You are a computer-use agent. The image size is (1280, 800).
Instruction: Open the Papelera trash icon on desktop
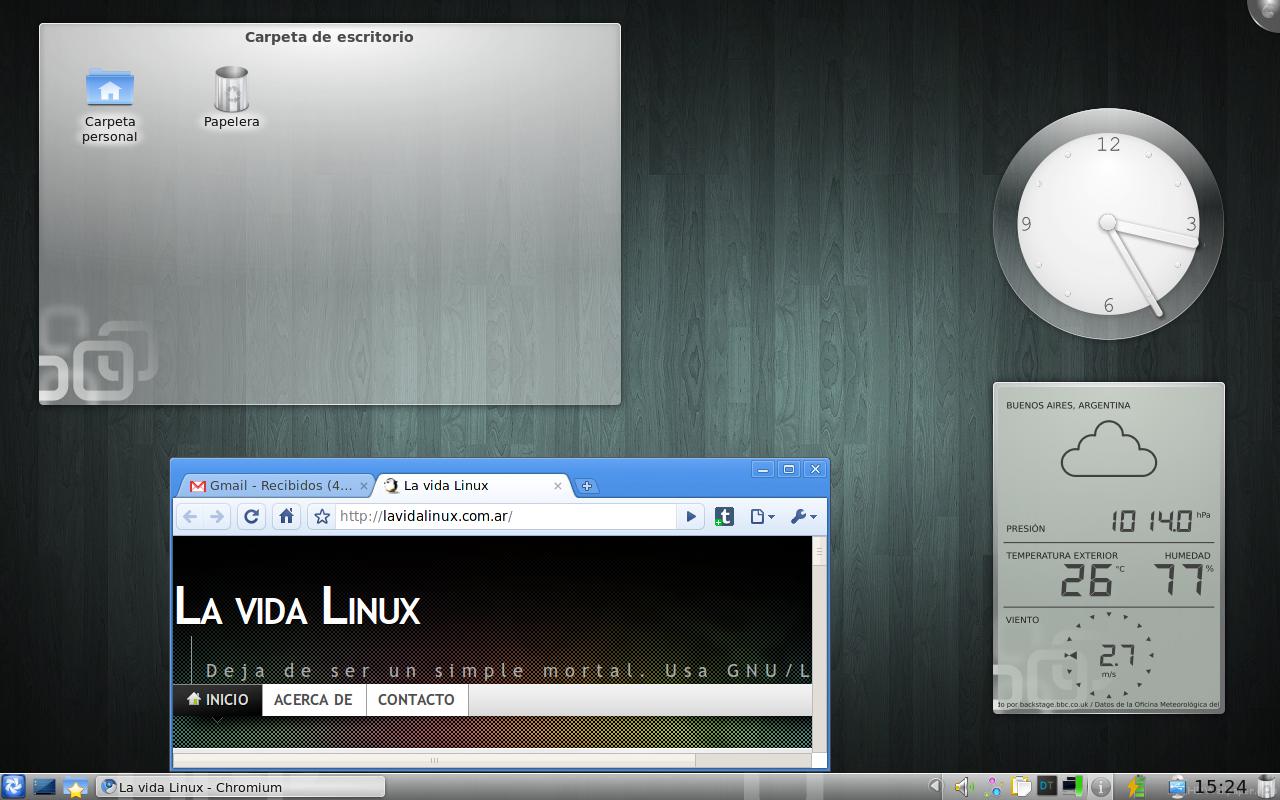point(232,89)
